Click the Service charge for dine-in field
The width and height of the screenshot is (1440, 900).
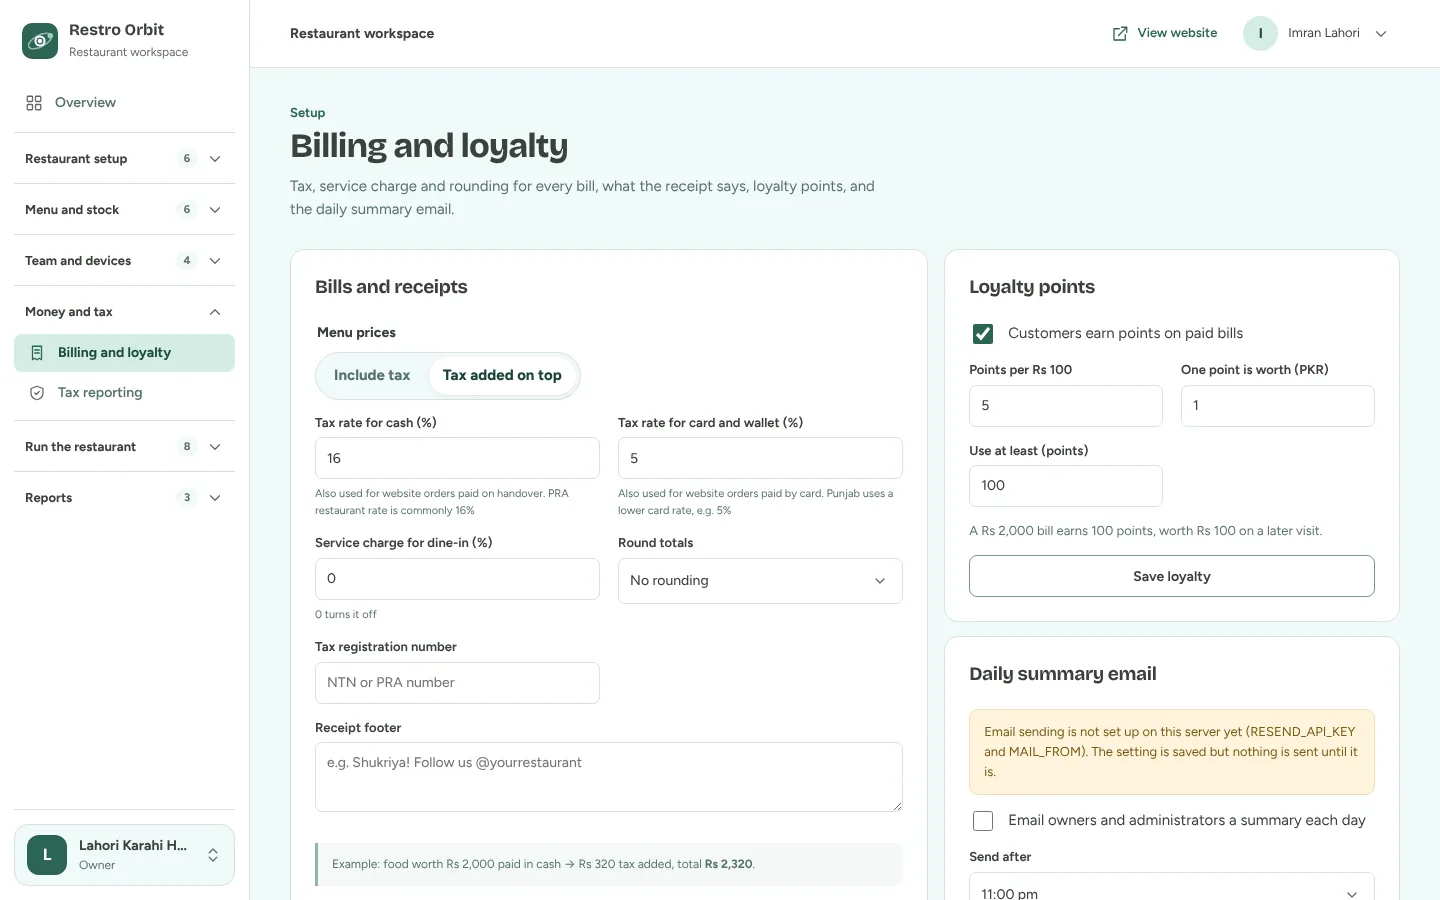pyautogui.click(x=457, y=579)
